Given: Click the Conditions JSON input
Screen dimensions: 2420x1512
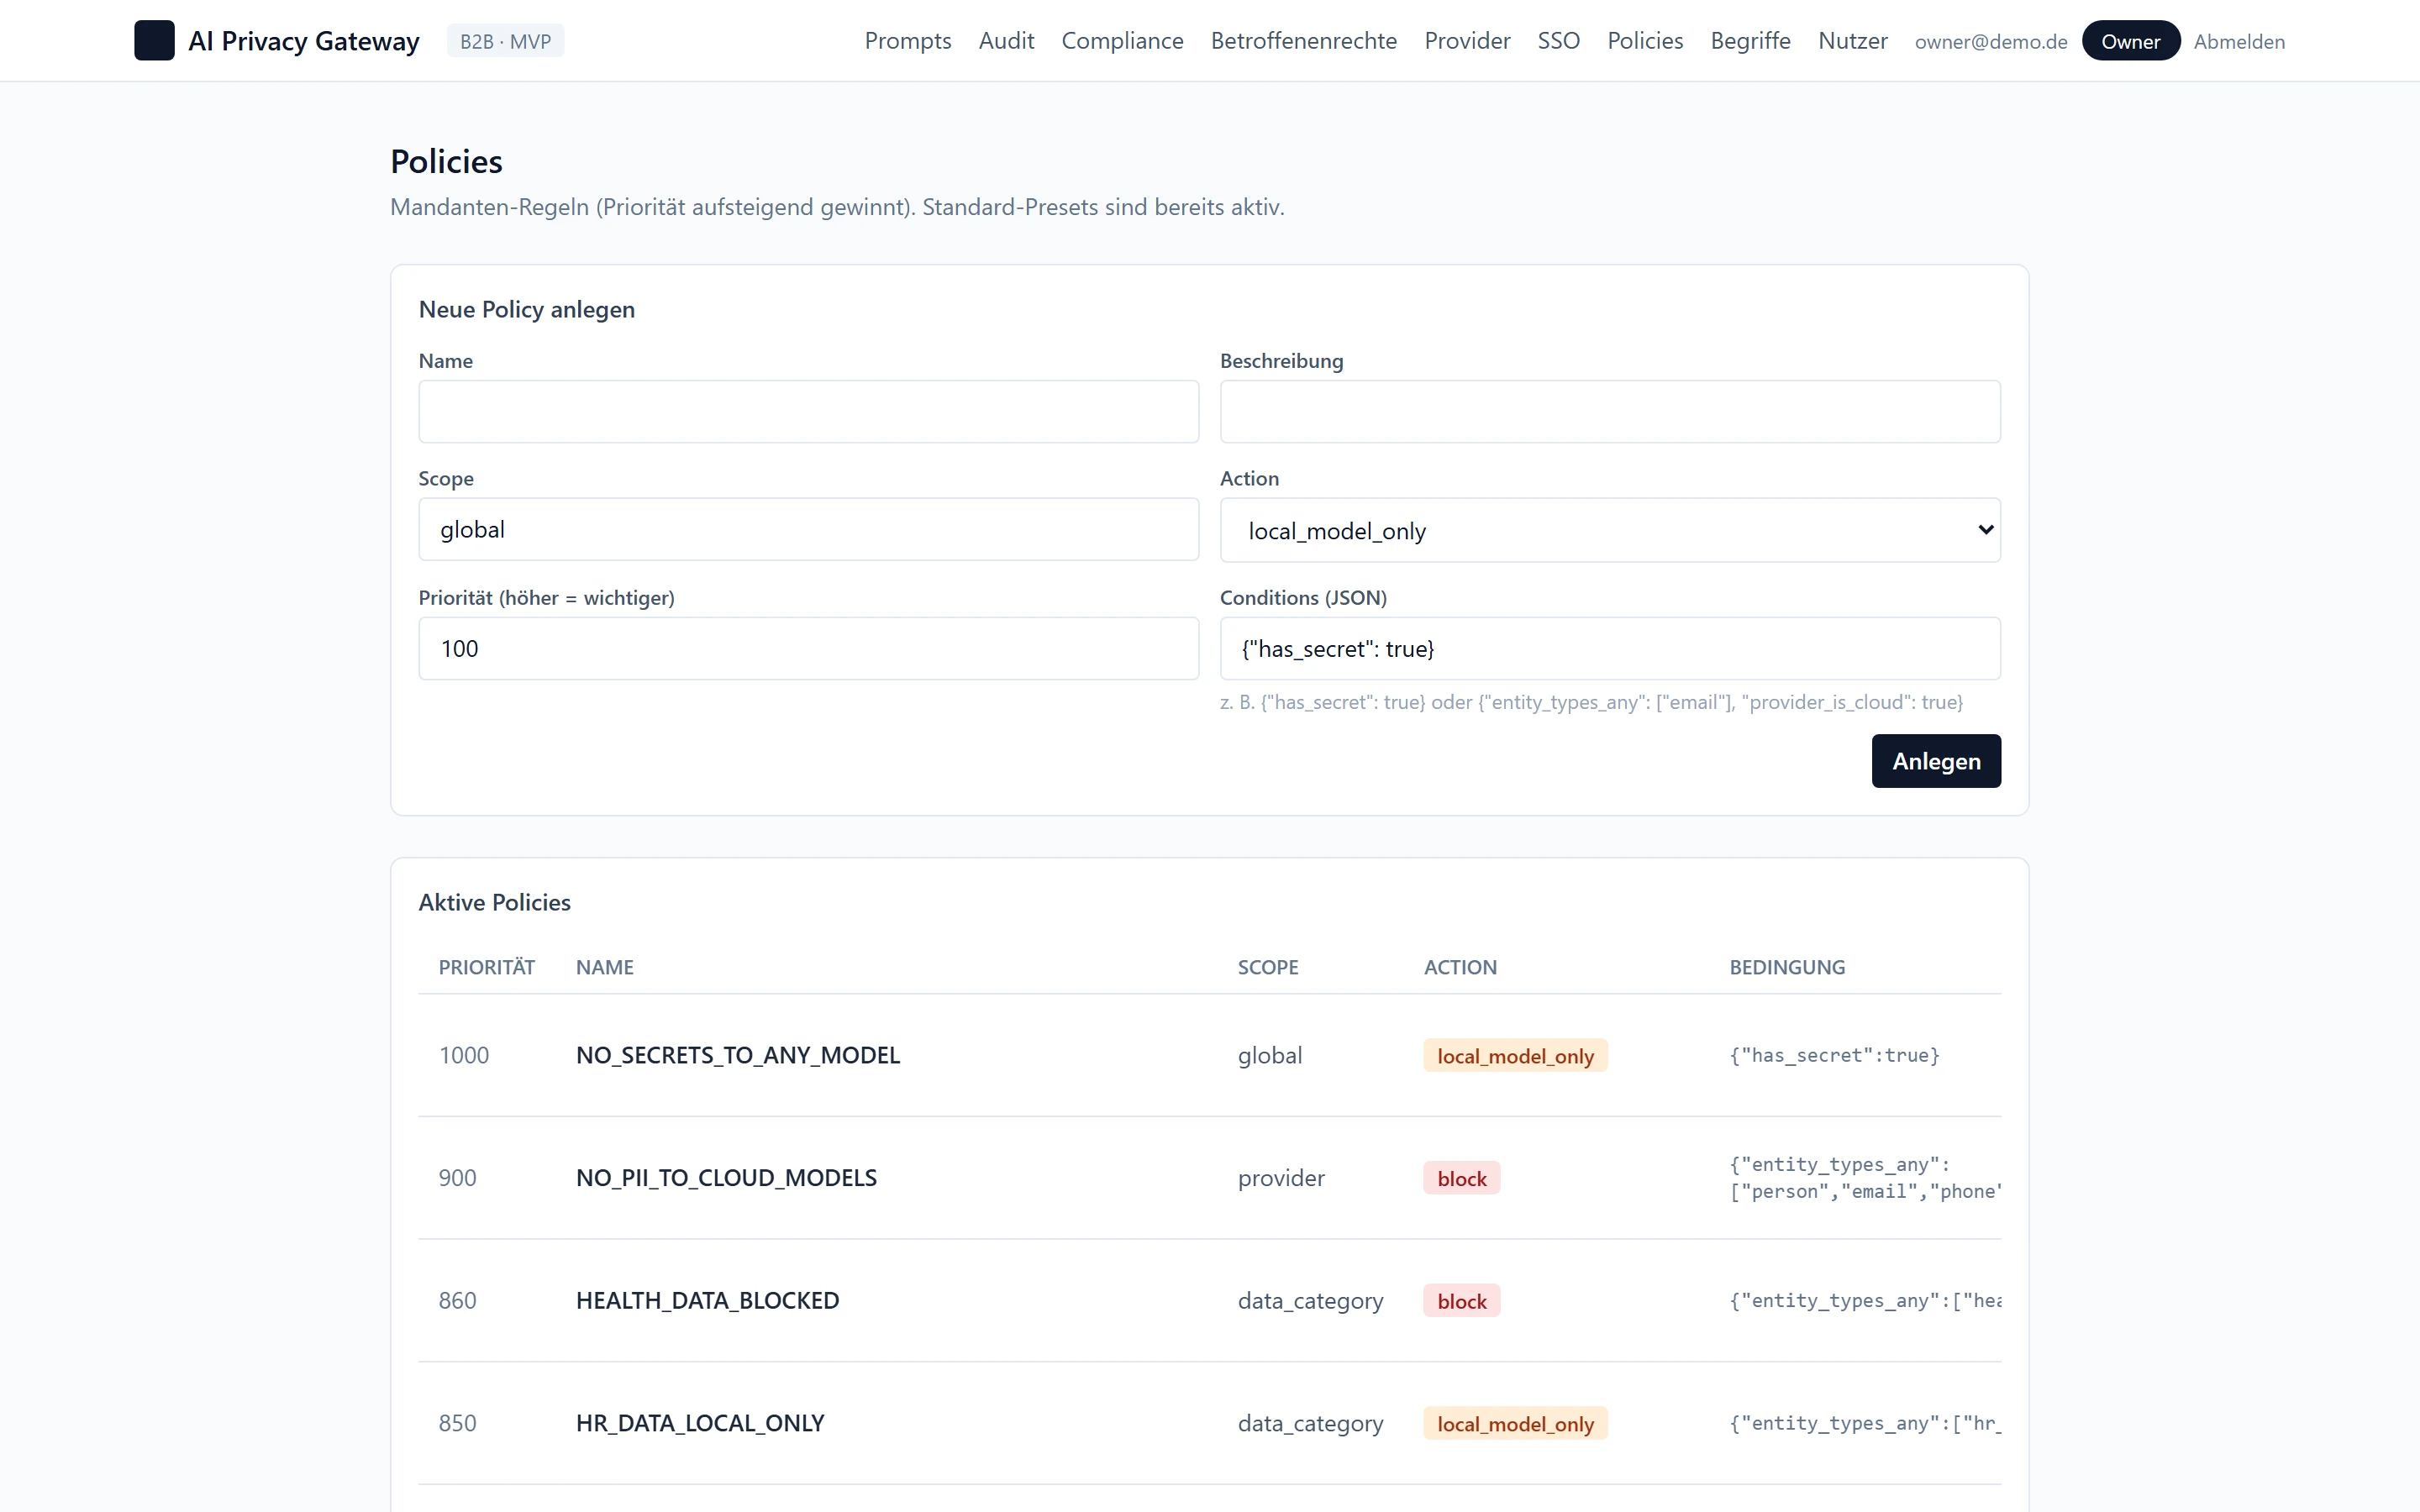Looking at the screenshot, I should click(1610, 648).
